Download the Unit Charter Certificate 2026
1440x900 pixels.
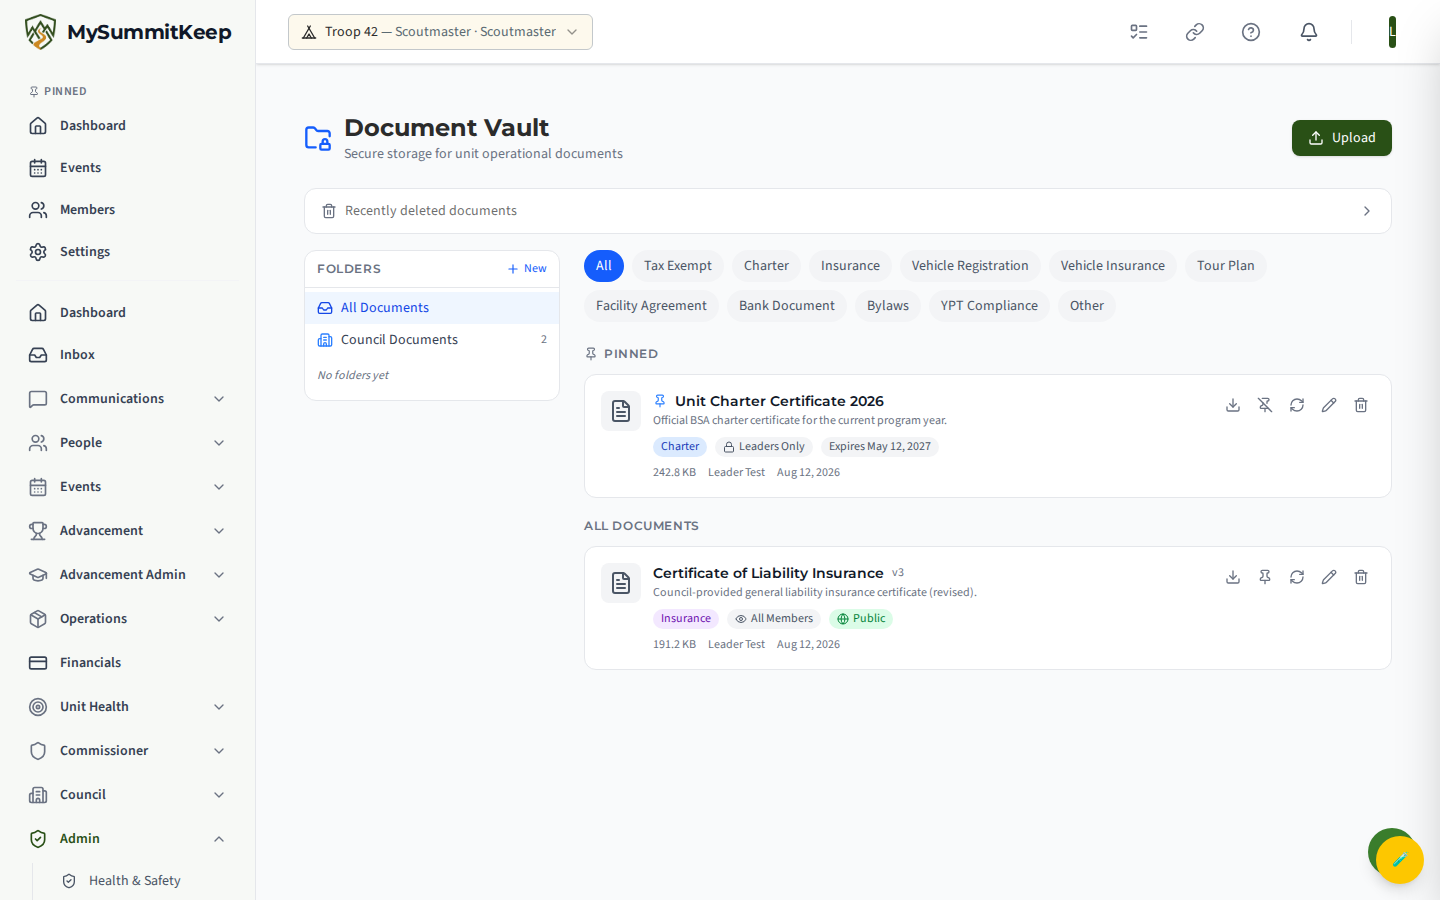click(x=1233, y=405)
